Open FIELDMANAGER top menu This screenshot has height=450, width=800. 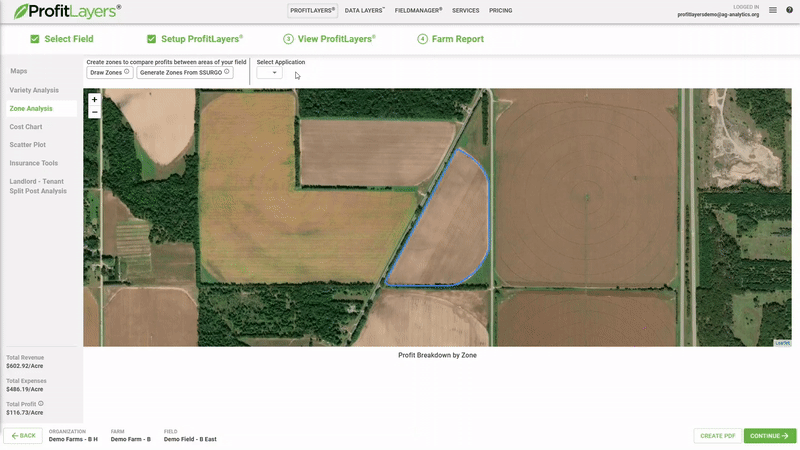(x=418, y=10)
